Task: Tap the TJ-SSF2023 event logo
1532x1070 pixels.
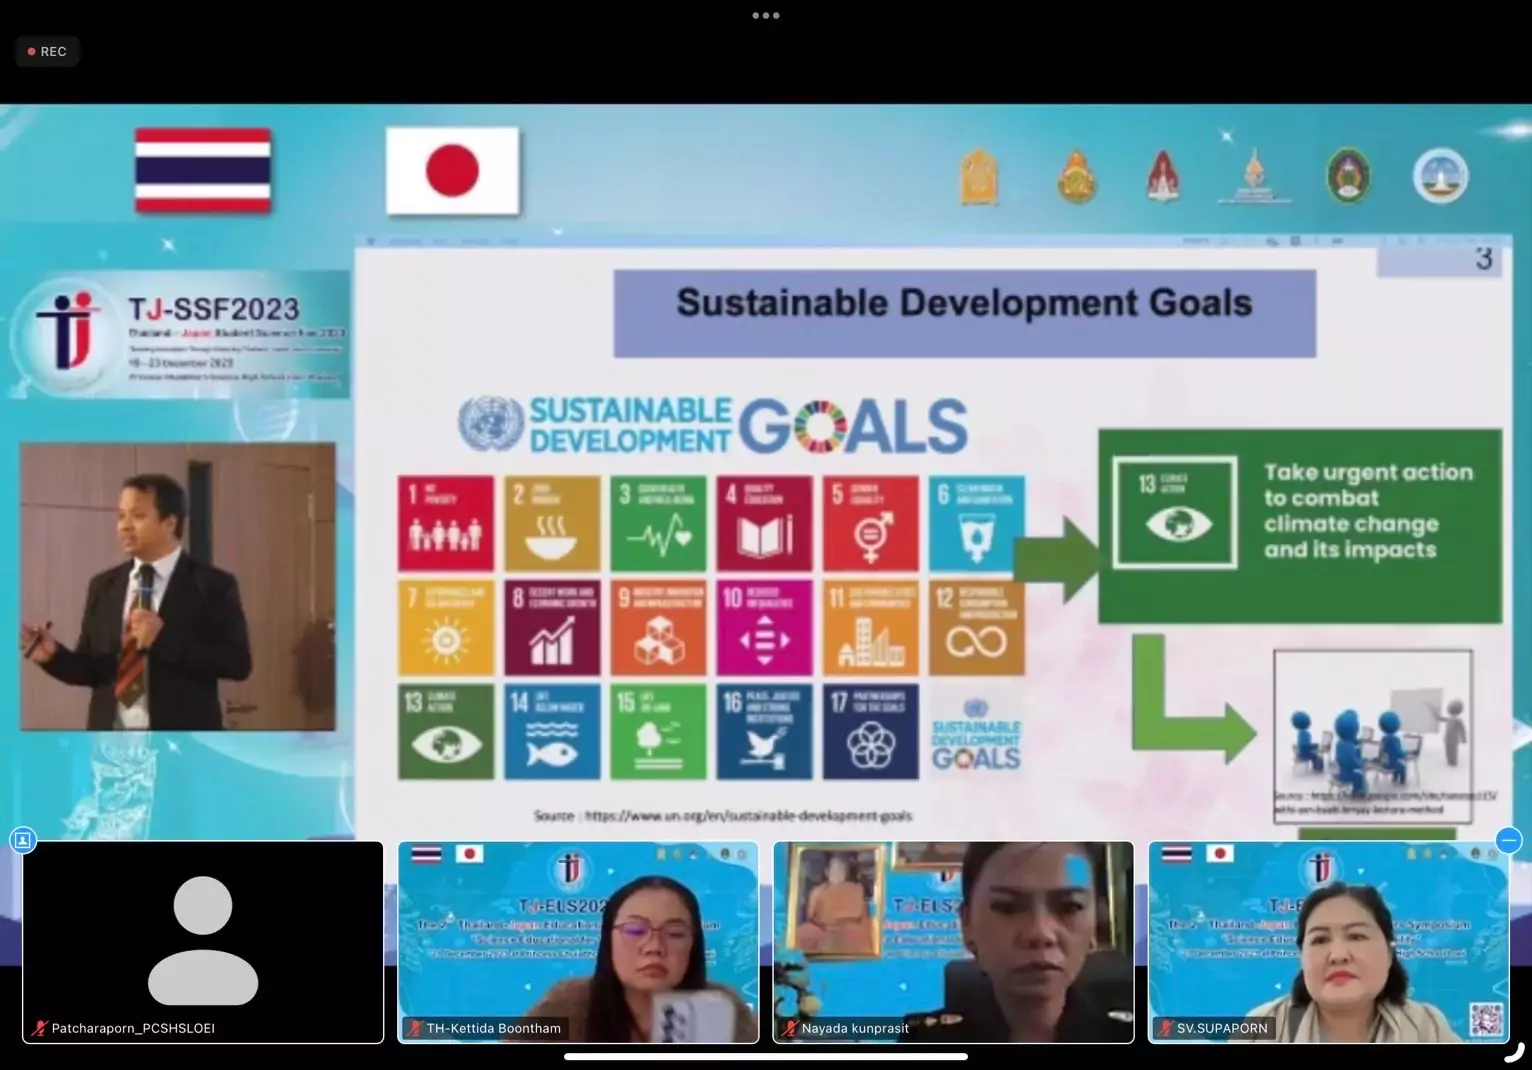Action: click(180, 335)
